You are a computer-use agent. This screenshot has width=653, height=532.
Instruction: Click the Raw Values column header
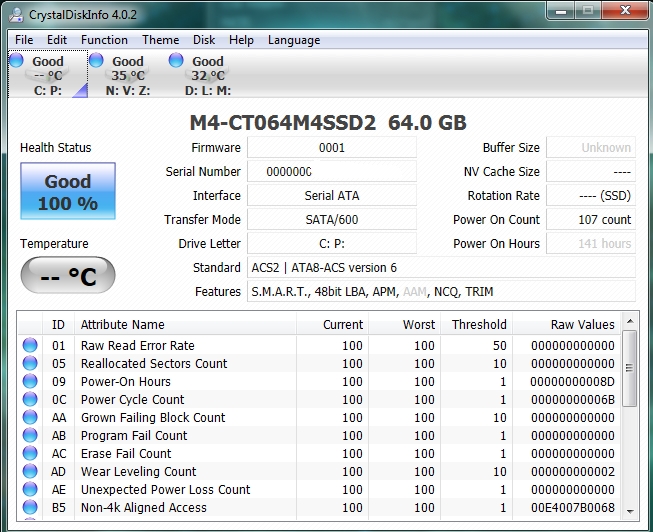pyautogui.click(x=566, y=325)
